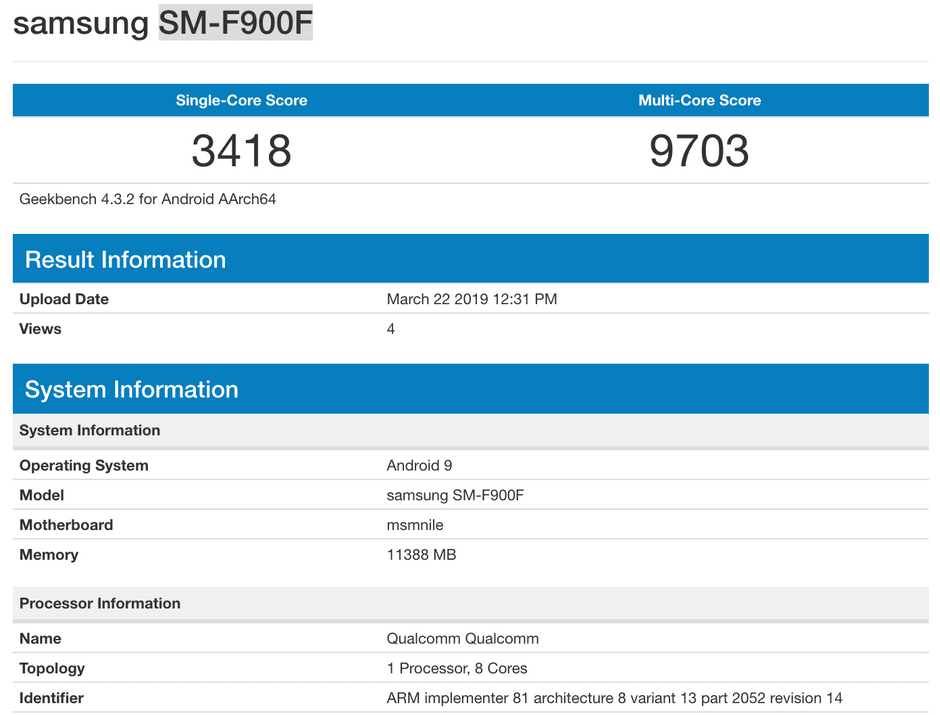Select the single-core score 3418
The height and width of the screenshot is (715, 940).
[240, 151]
